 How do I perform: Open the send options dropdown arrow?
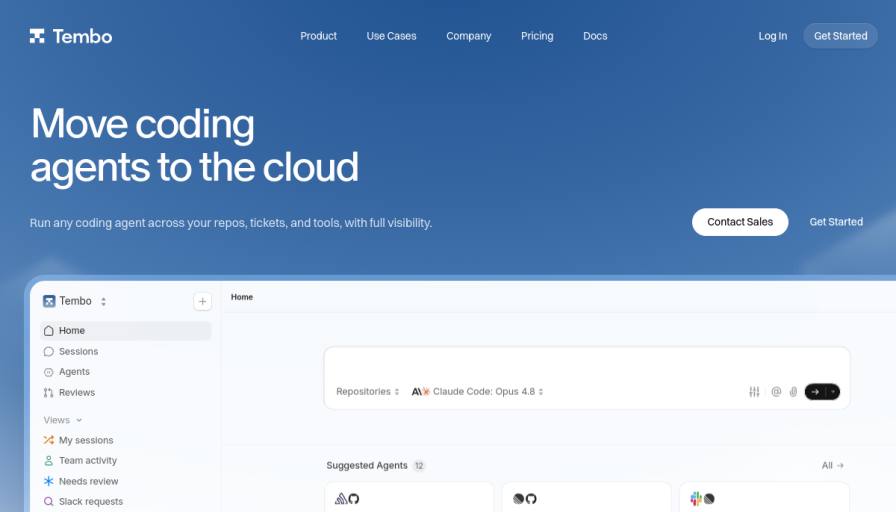click(833, 391)
